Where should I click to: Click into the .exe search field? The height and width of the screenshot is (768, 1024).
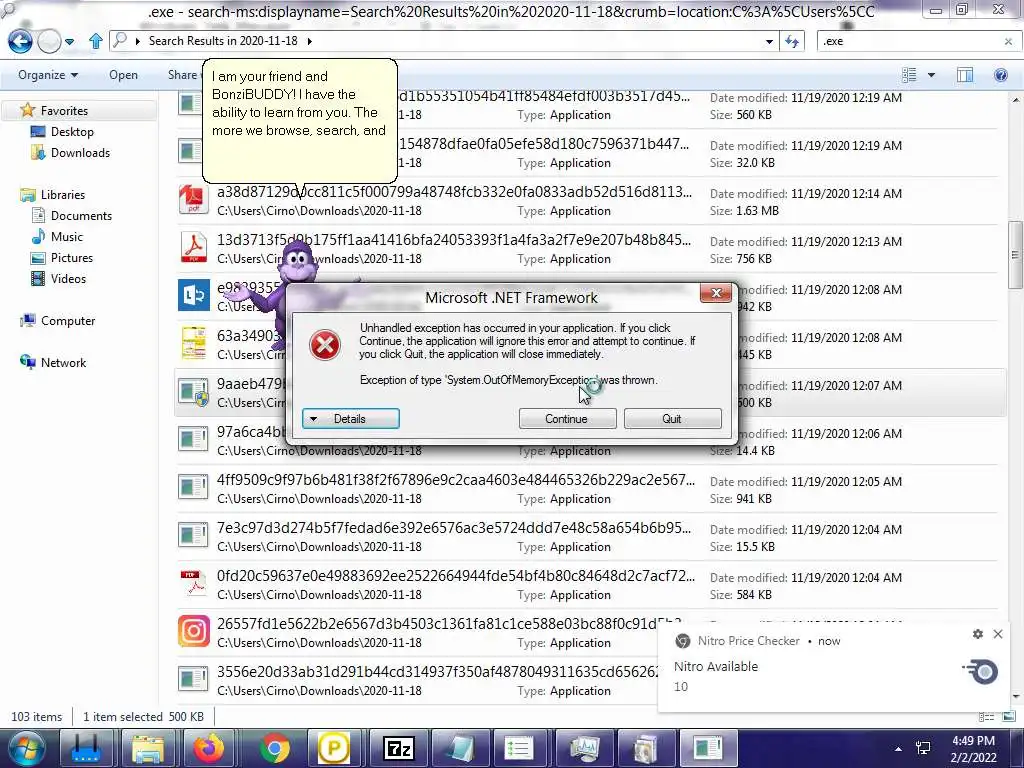pos(909,41)
